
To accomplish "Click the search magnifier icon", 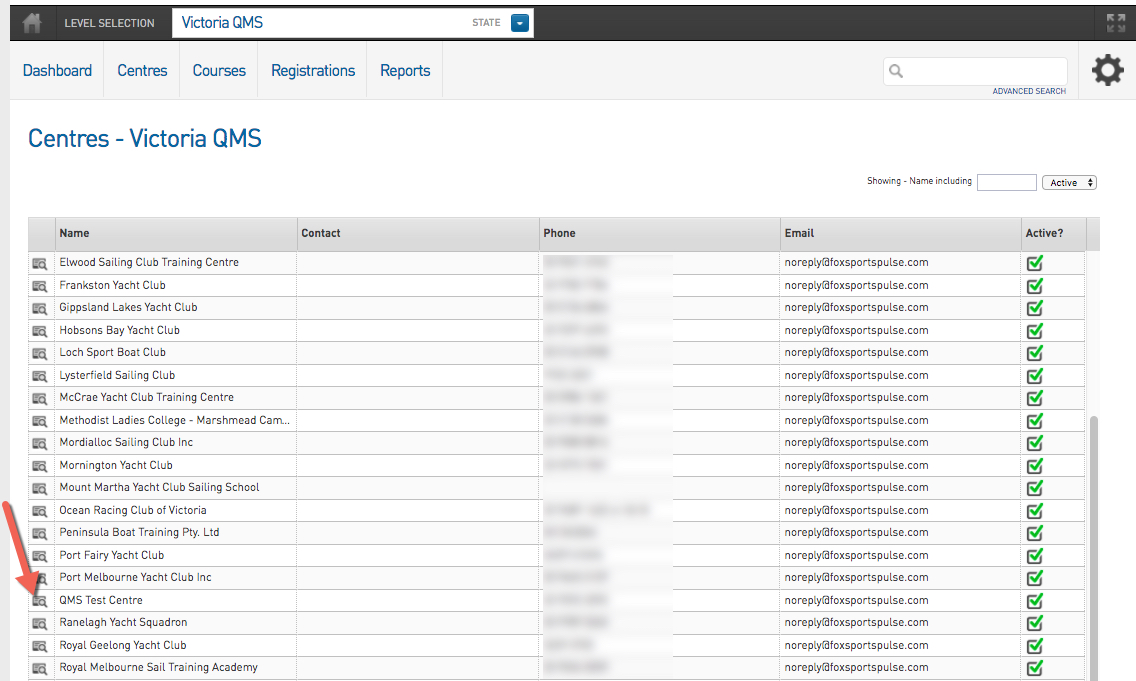I will click(x=896, y=71).
